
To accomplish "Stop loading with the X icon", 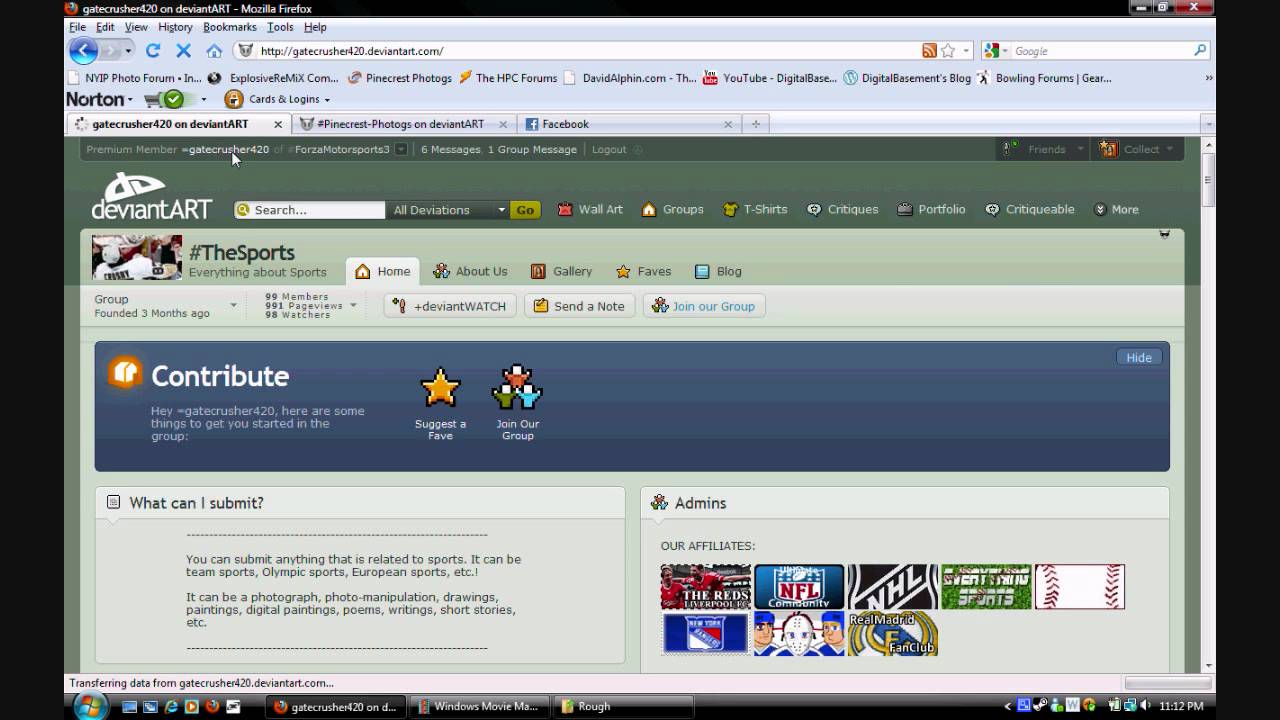I will point(184,51).
